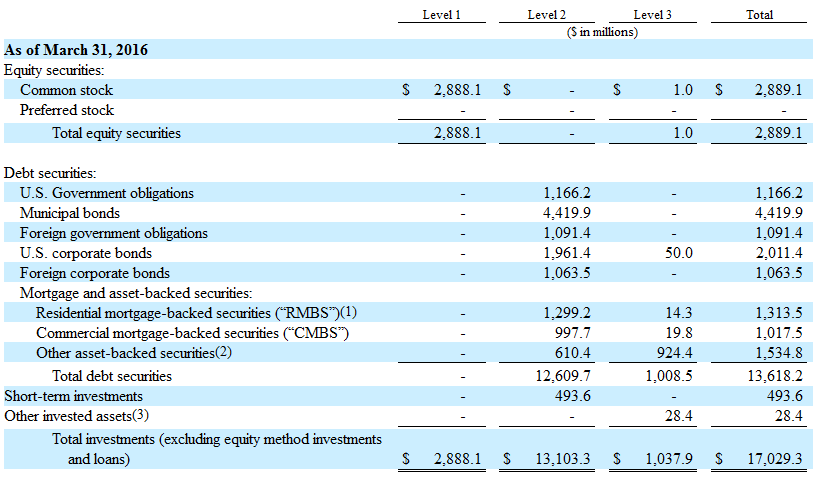This screenshot has height=477, width=813.
Task: Click the 'Total' column header
Action: (x=759, y=15)
